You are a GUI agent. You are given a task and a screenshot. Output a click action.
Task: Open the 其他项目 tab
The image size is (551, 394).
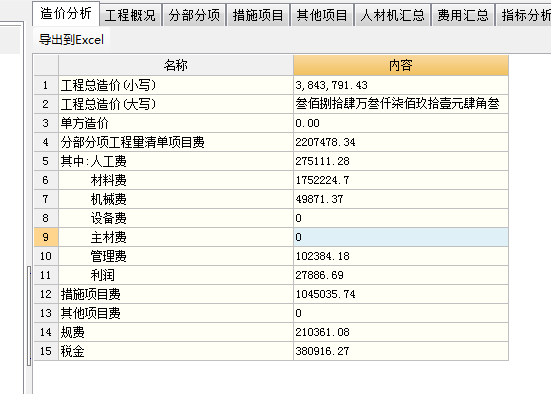coord(322,15)
